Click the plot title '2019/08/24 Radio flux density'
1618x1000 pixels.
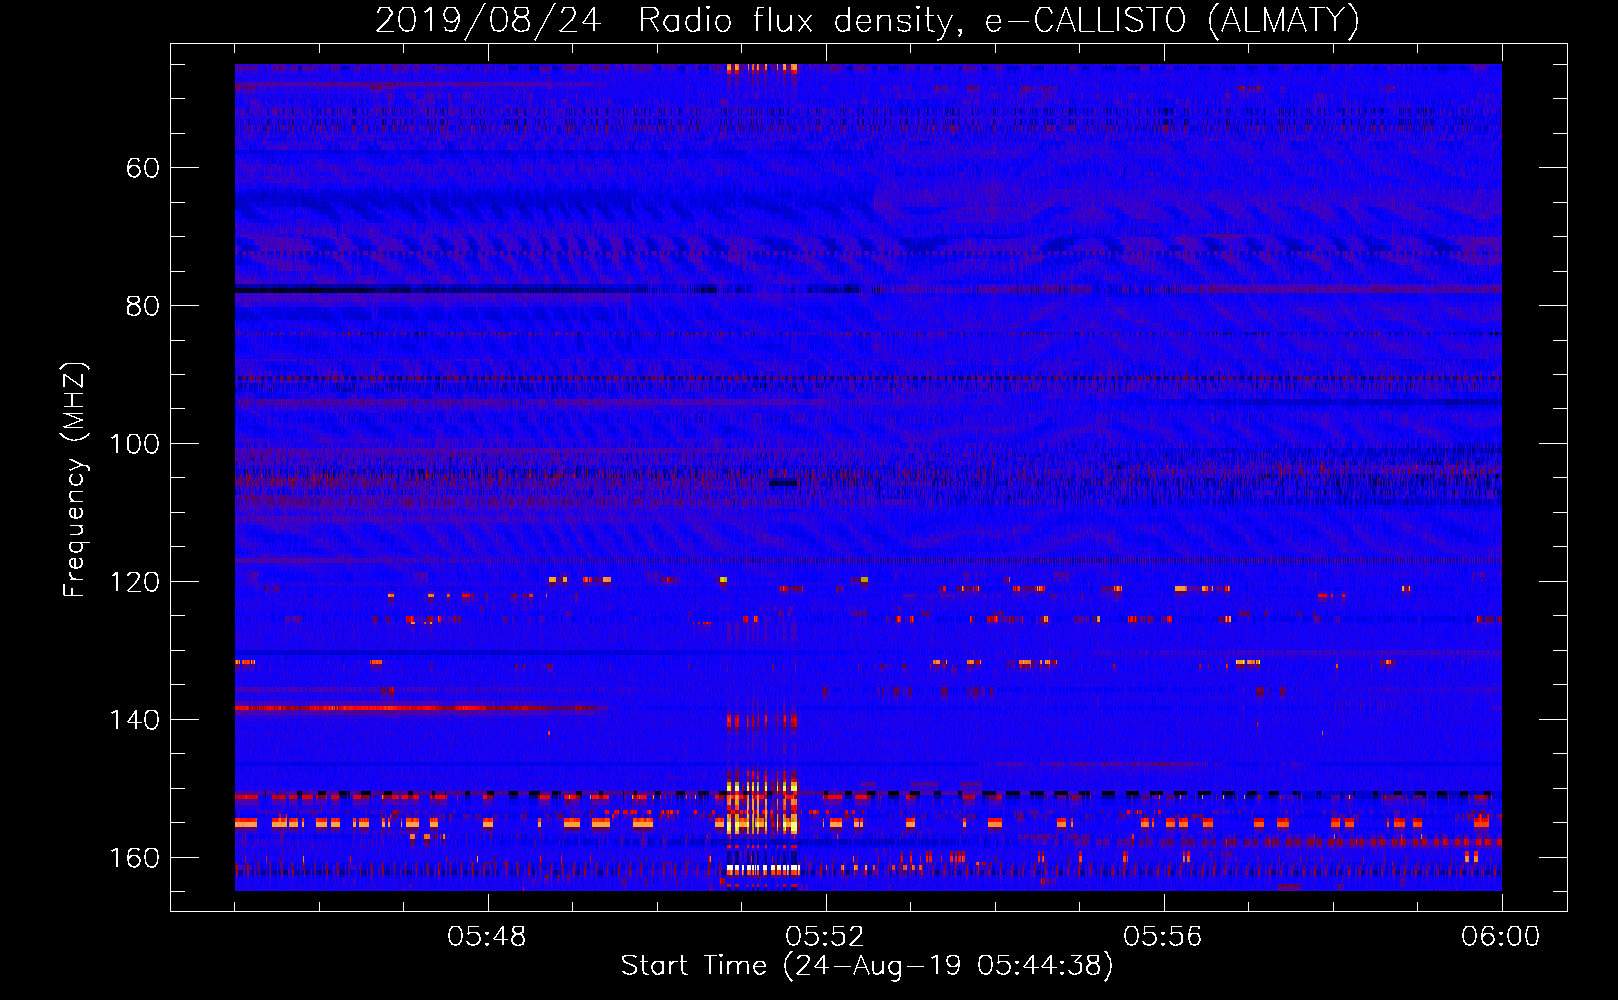click(867, 20)
